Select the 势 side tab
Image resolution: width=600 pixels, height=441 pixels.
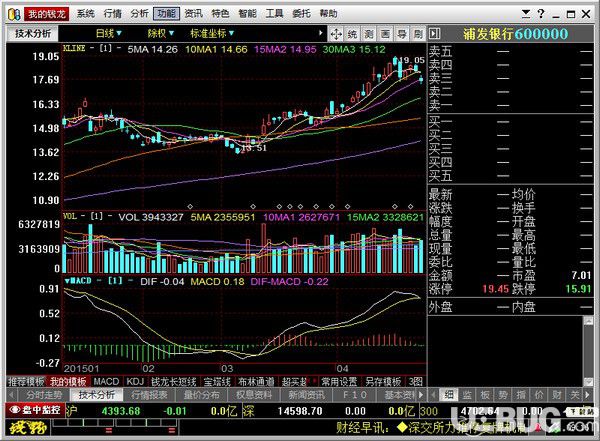tap(503, 395)
